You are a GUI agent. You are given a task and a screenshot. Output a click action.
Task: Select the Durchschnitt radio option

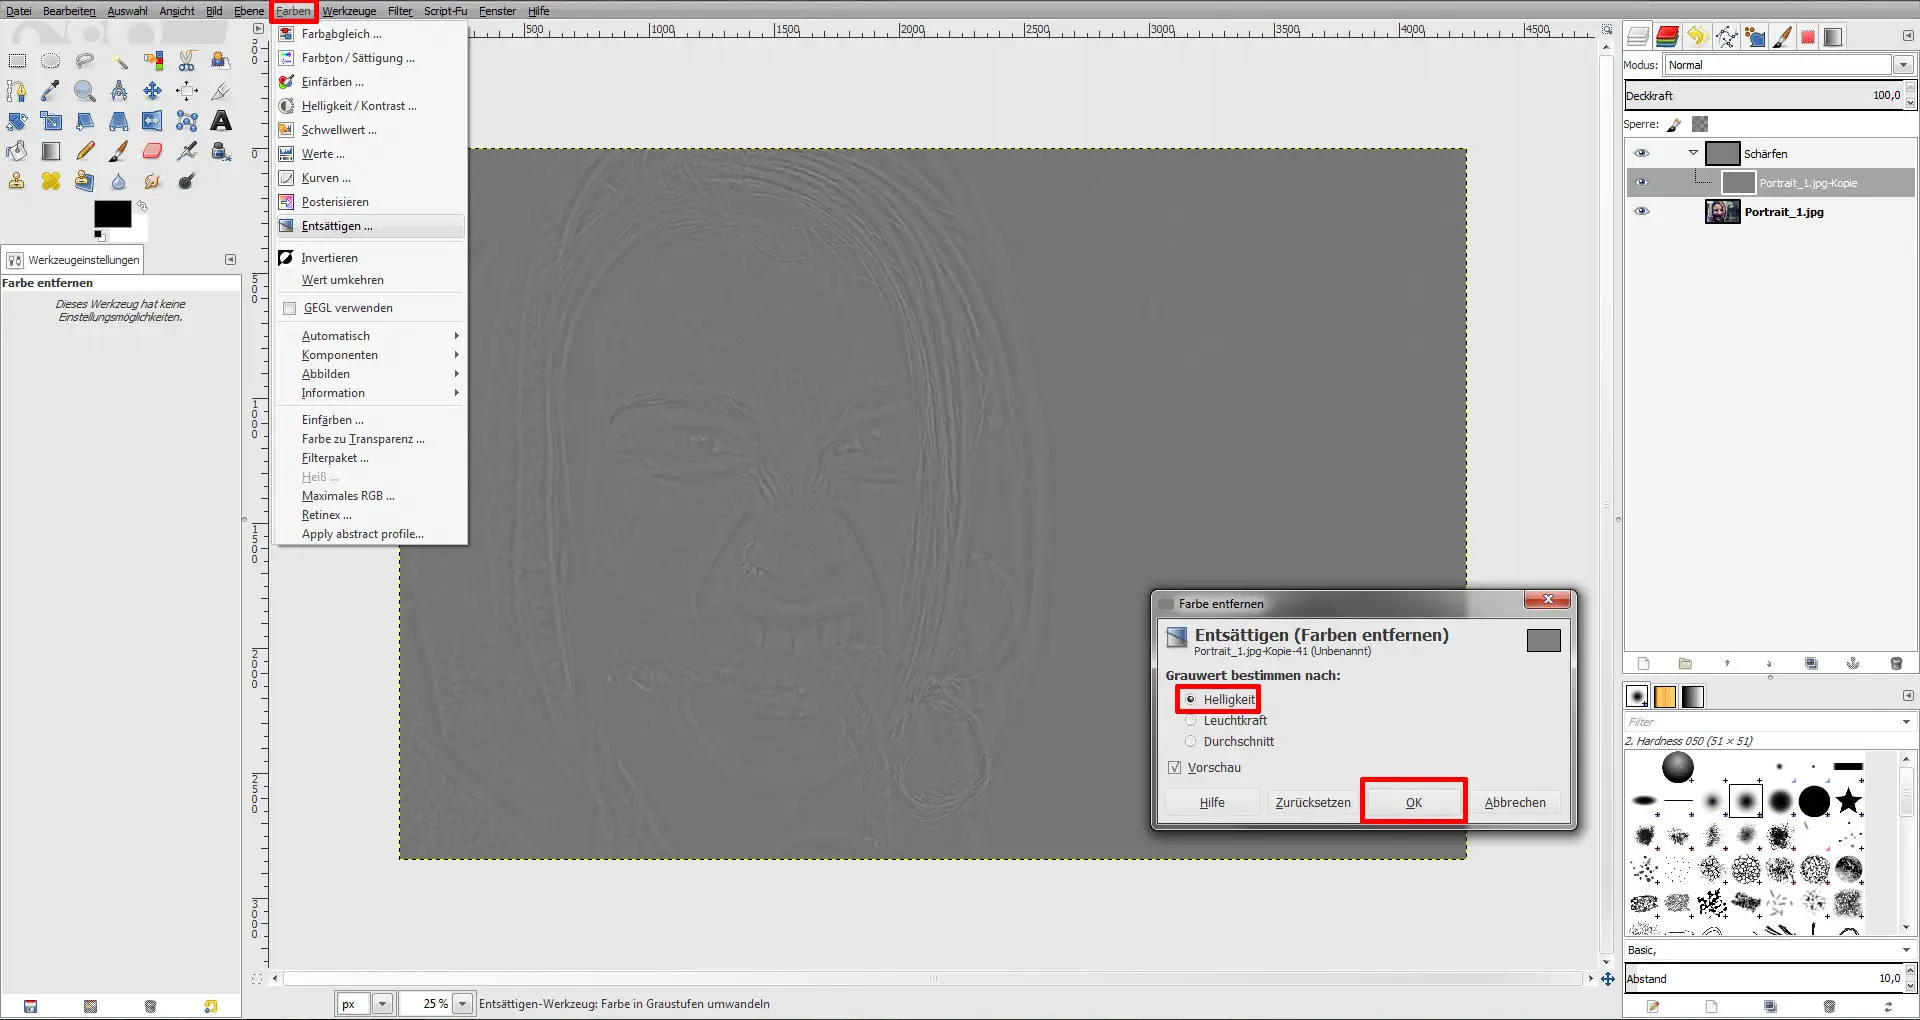click(1190, 742)
